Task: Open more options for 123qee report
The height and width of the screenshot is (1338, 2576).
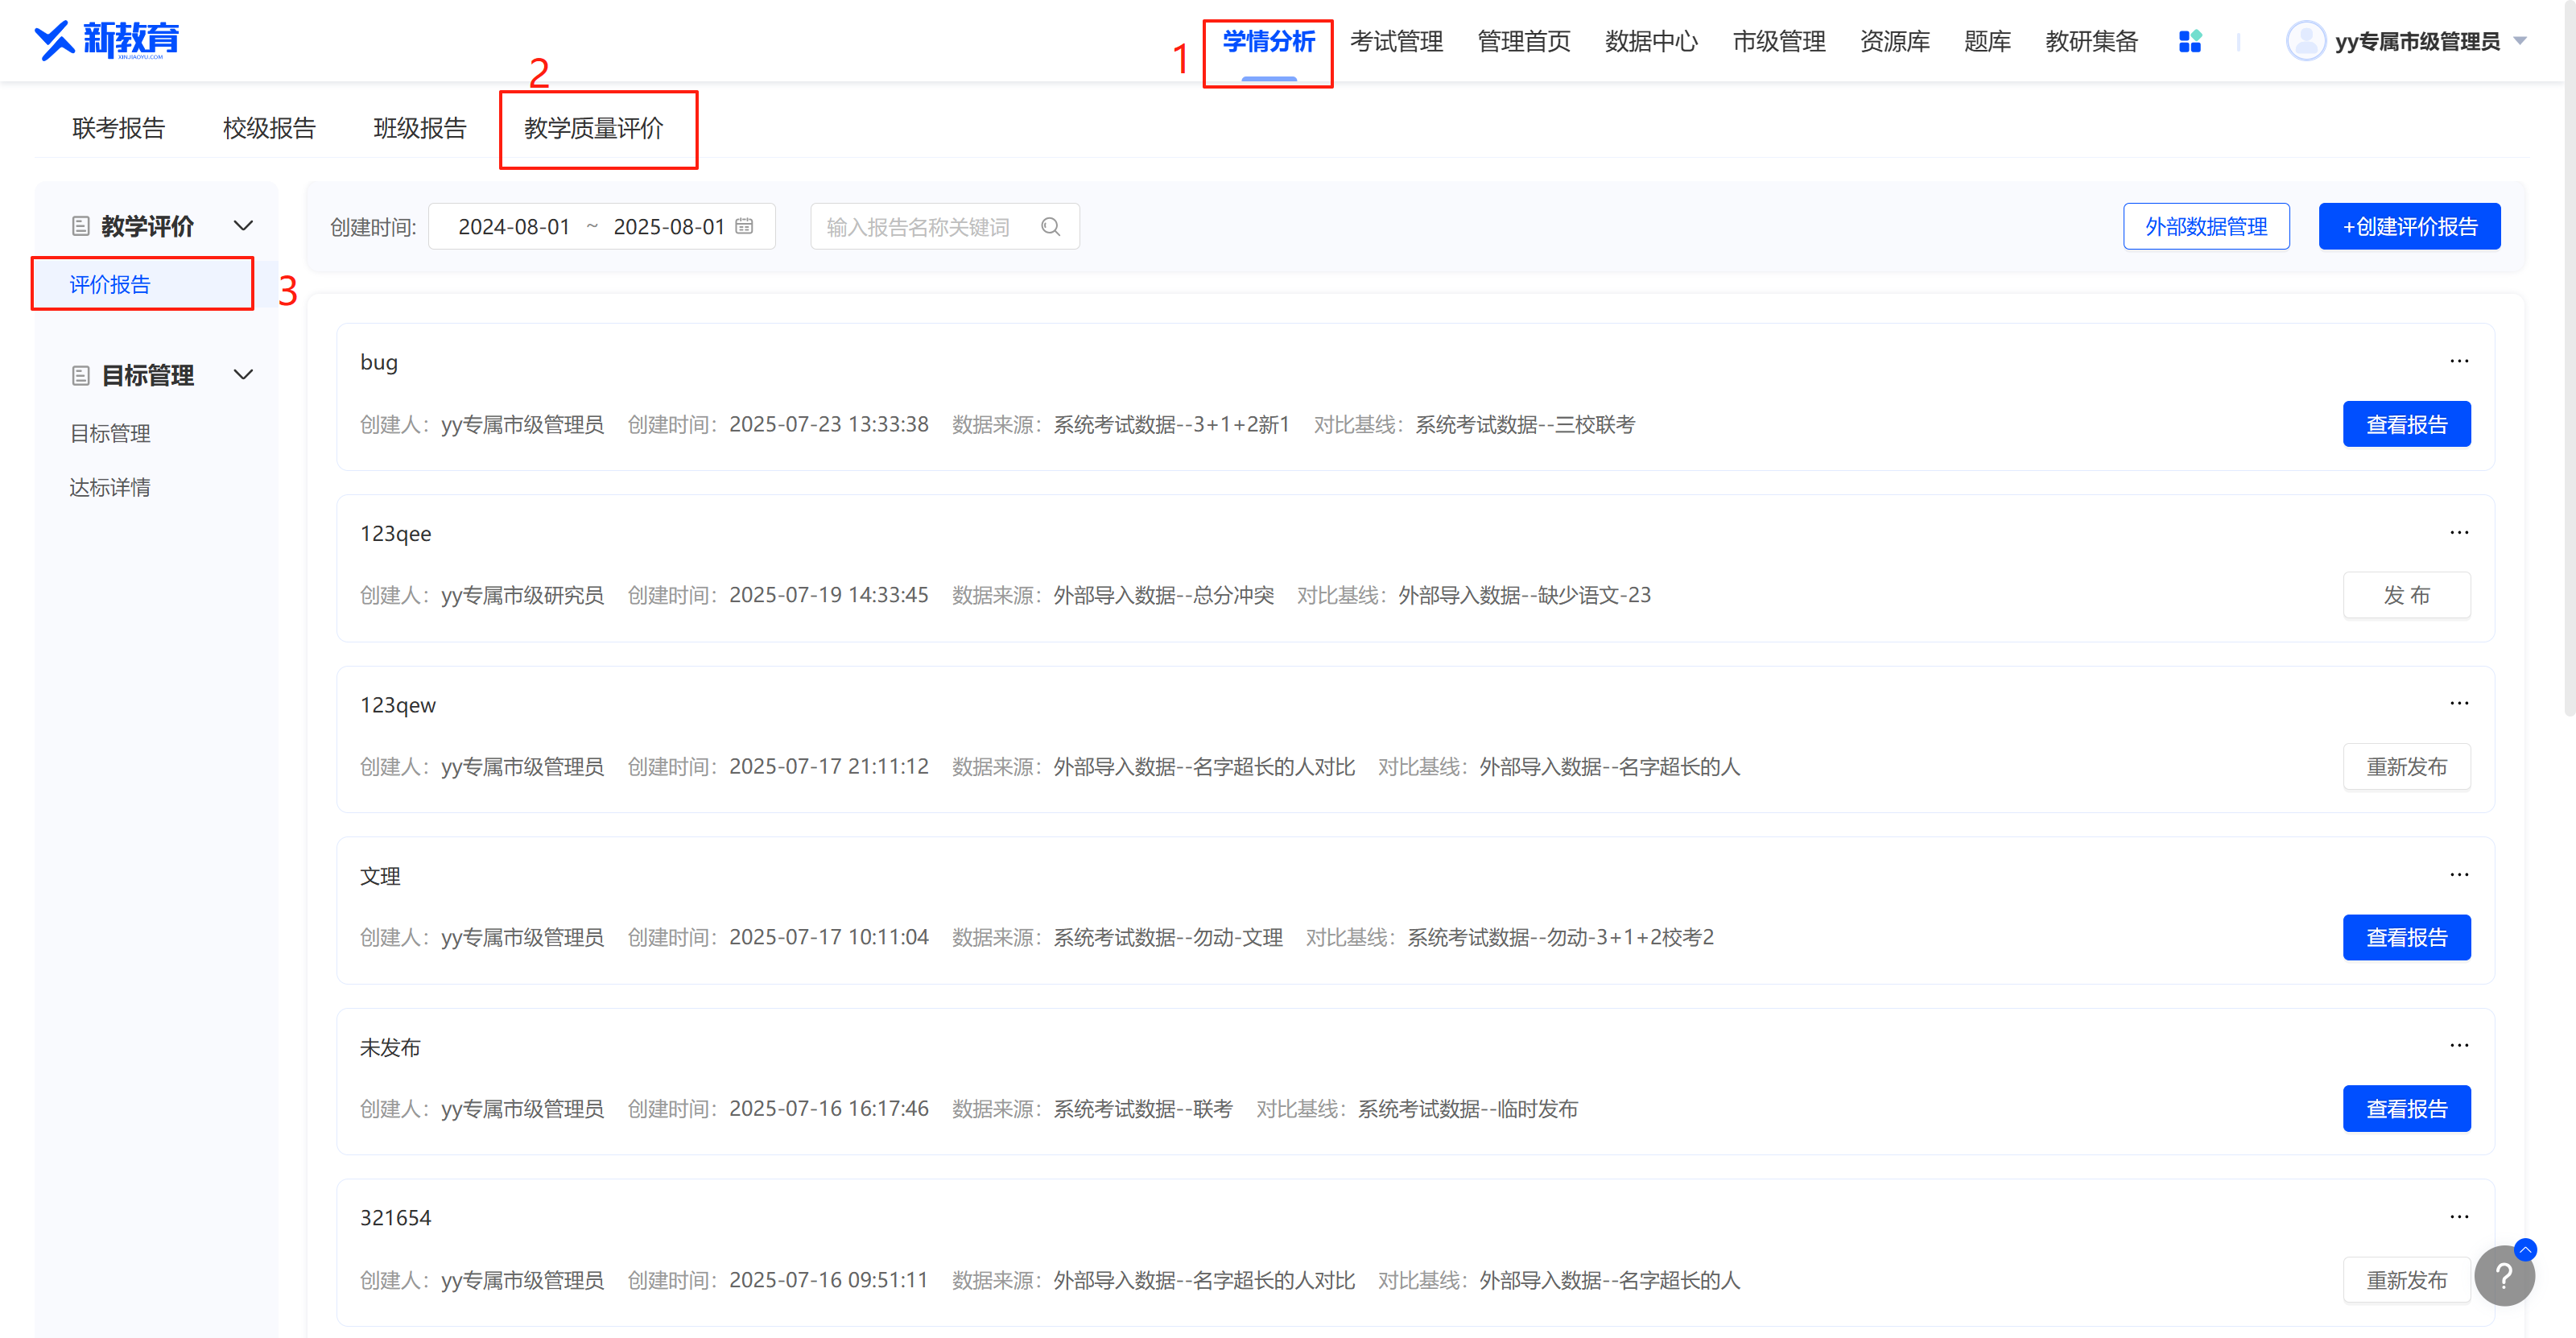Action: click(x=2459, y=533)
